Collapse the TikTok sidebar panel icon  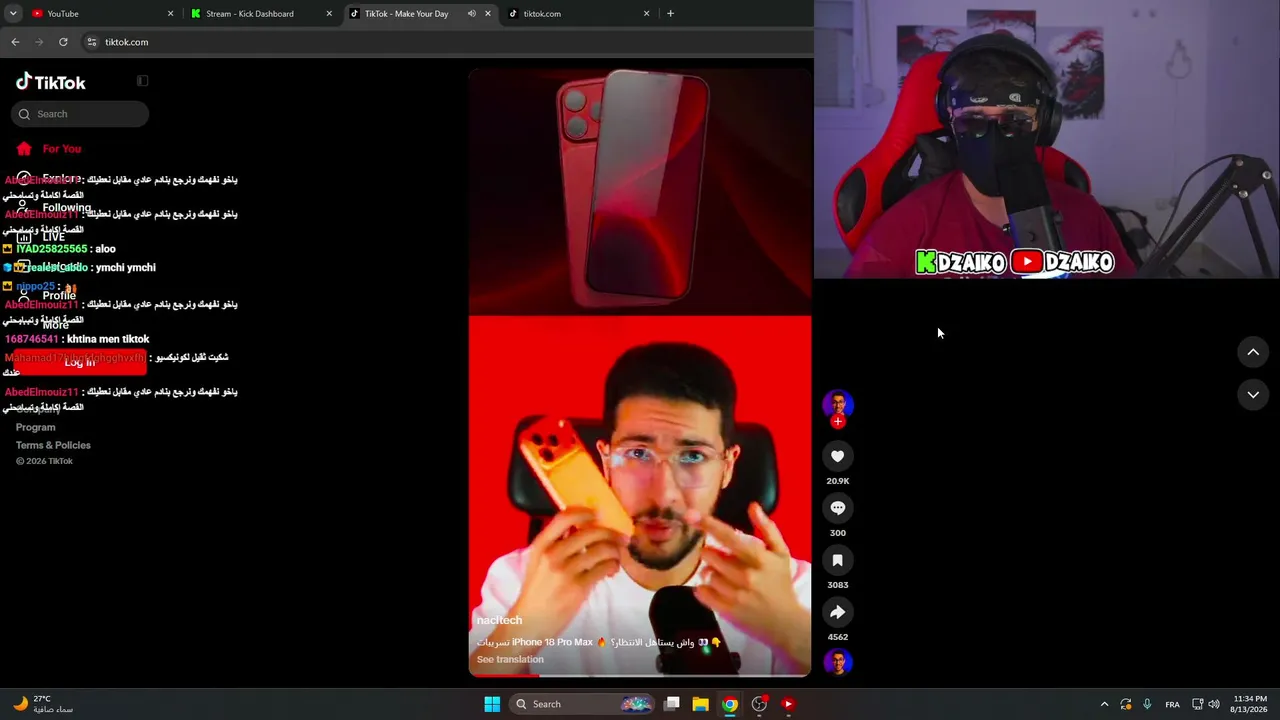[x=142, y=81]
